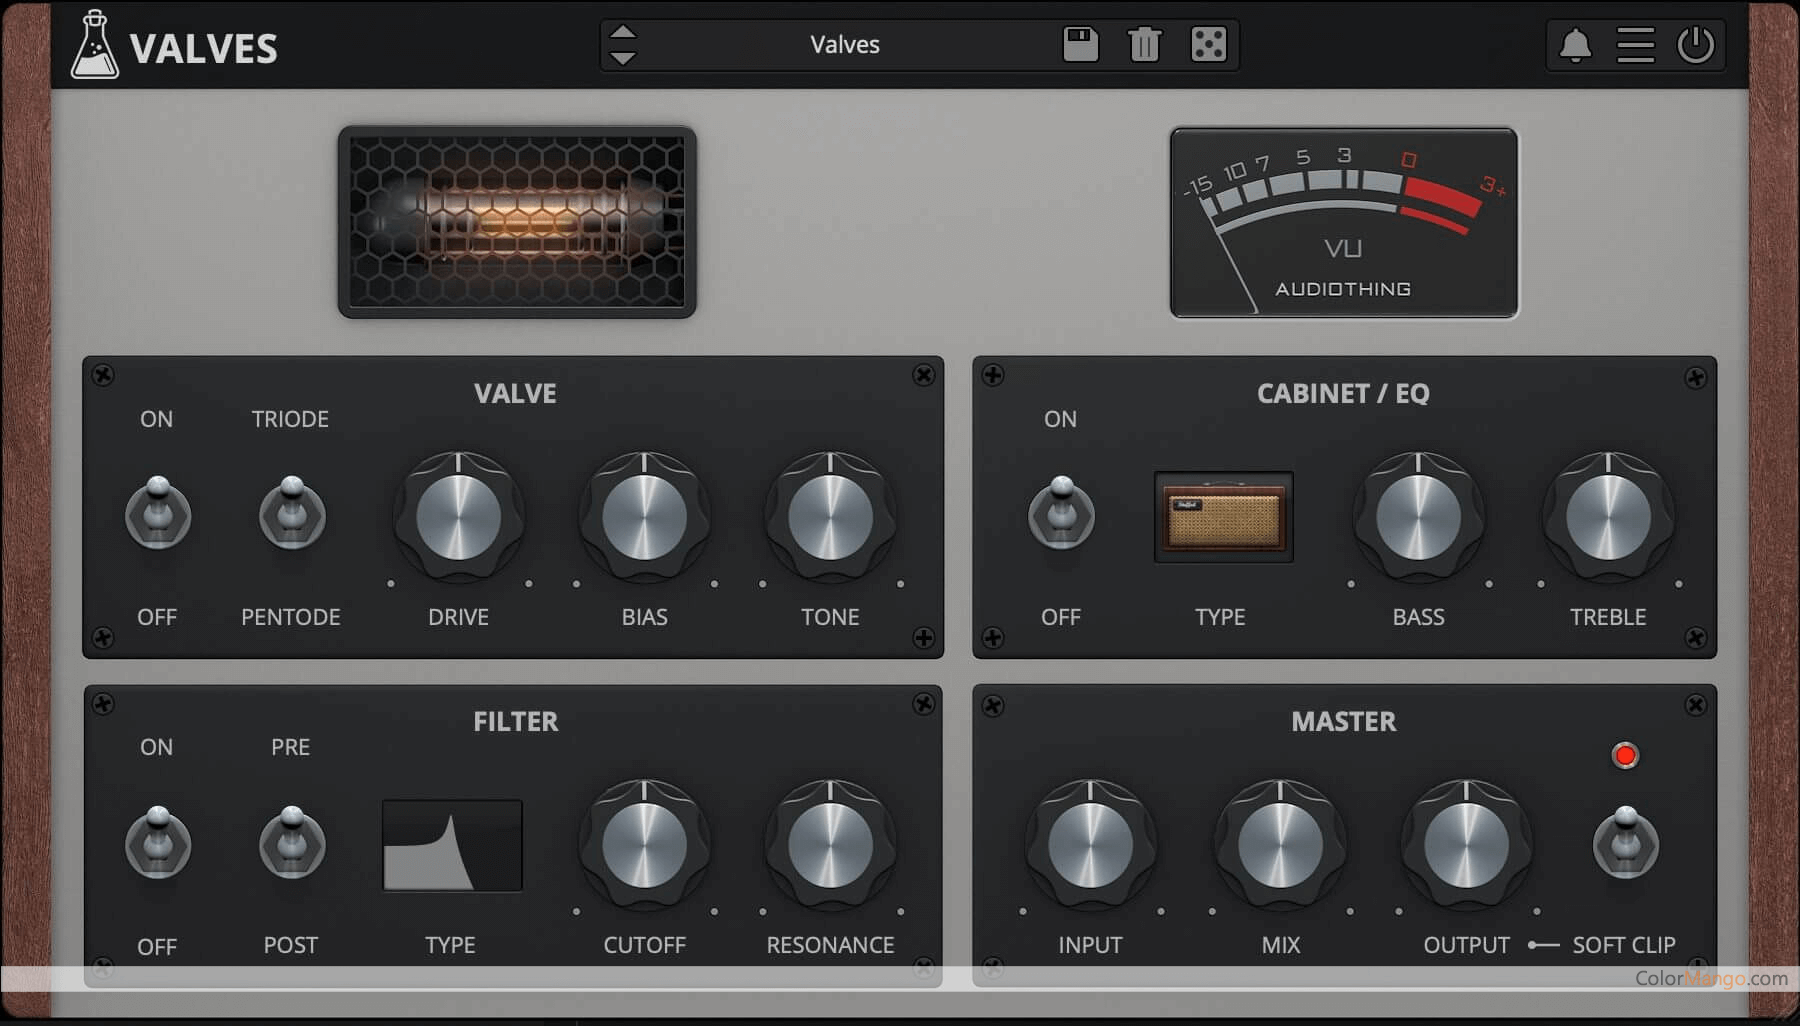Step to the previous preset with the up arrow
The image size is (1800, 1026).
click(x=621, y=31)
